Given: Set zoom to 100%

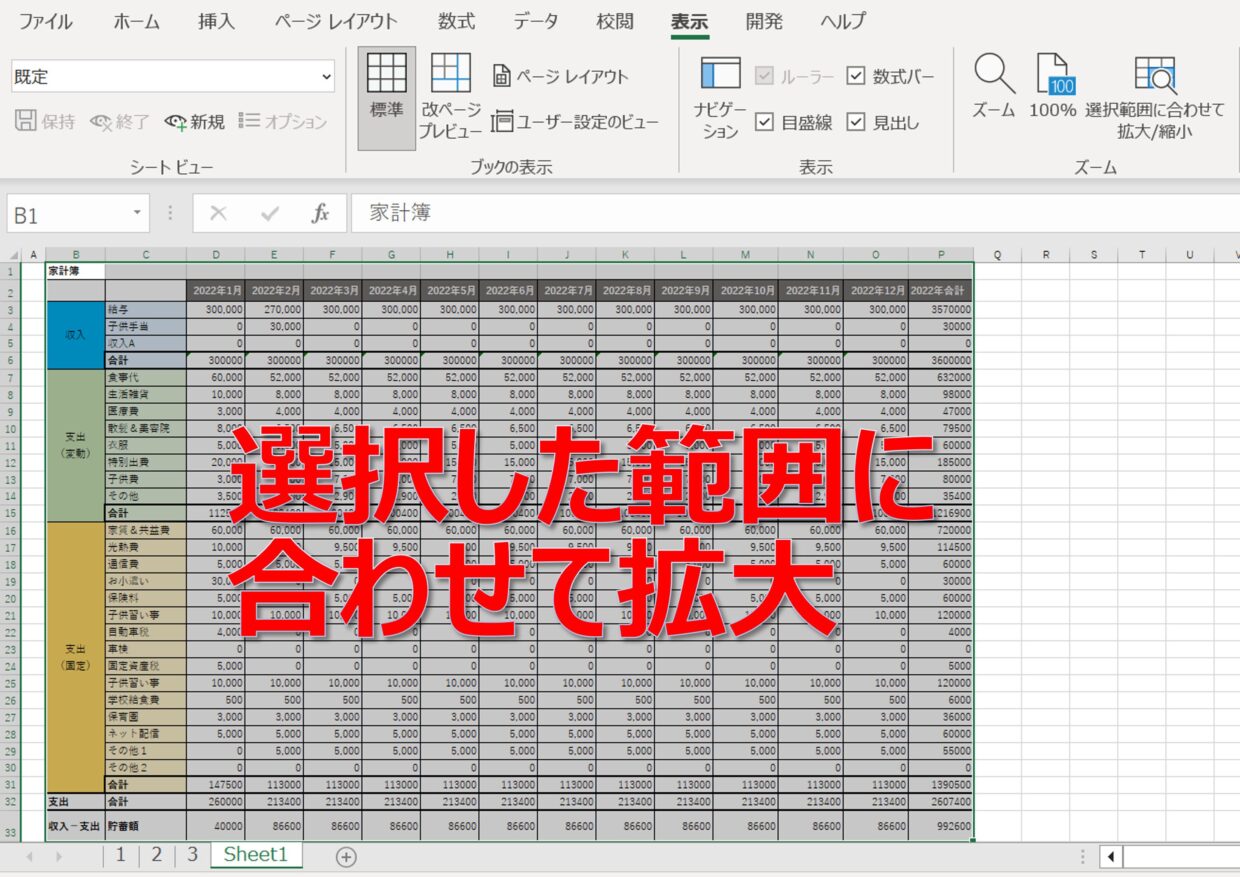Looking at the screenshot, I should point(1052,88).
